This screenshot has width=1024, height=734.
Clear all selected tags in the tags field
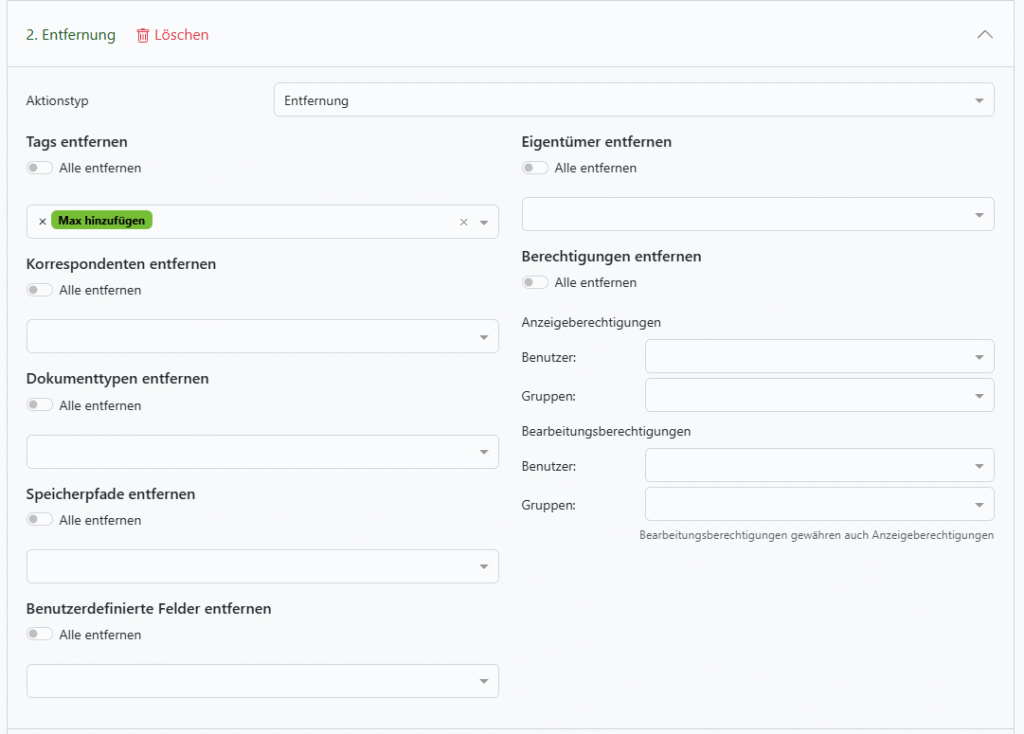463,222
